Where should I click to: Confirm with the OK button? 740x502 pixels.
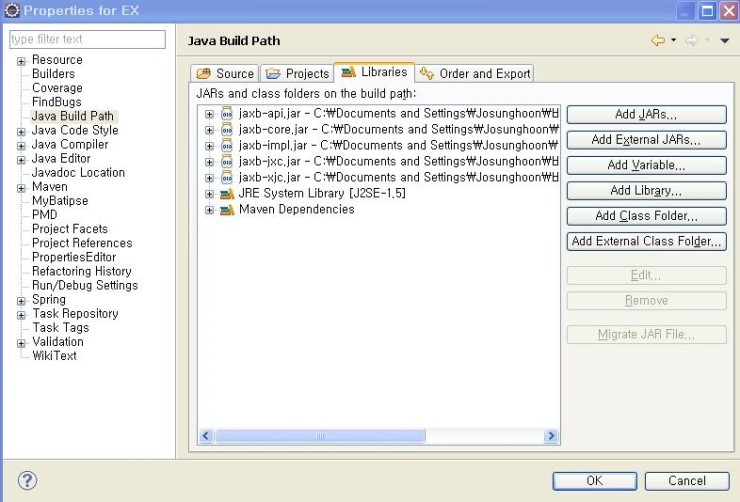pos(595,481)
